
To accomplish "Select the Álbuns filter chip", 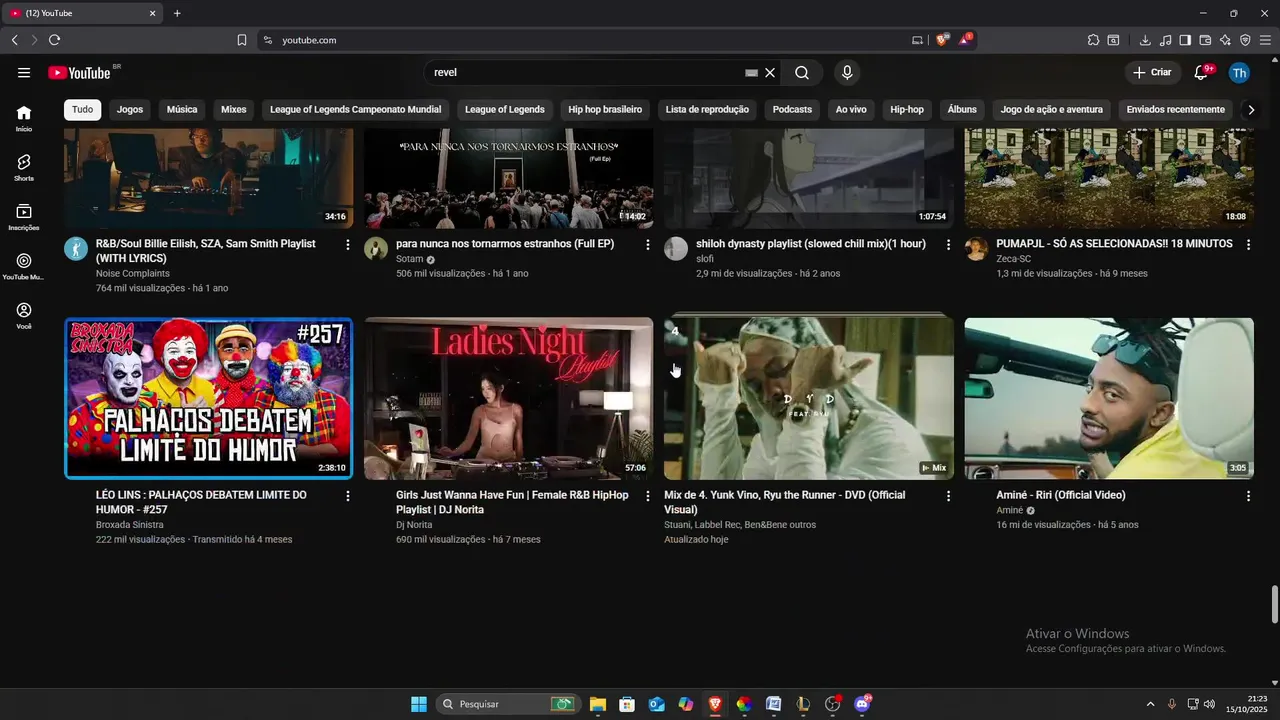I will pyautogui.click(x=962, y=110).
